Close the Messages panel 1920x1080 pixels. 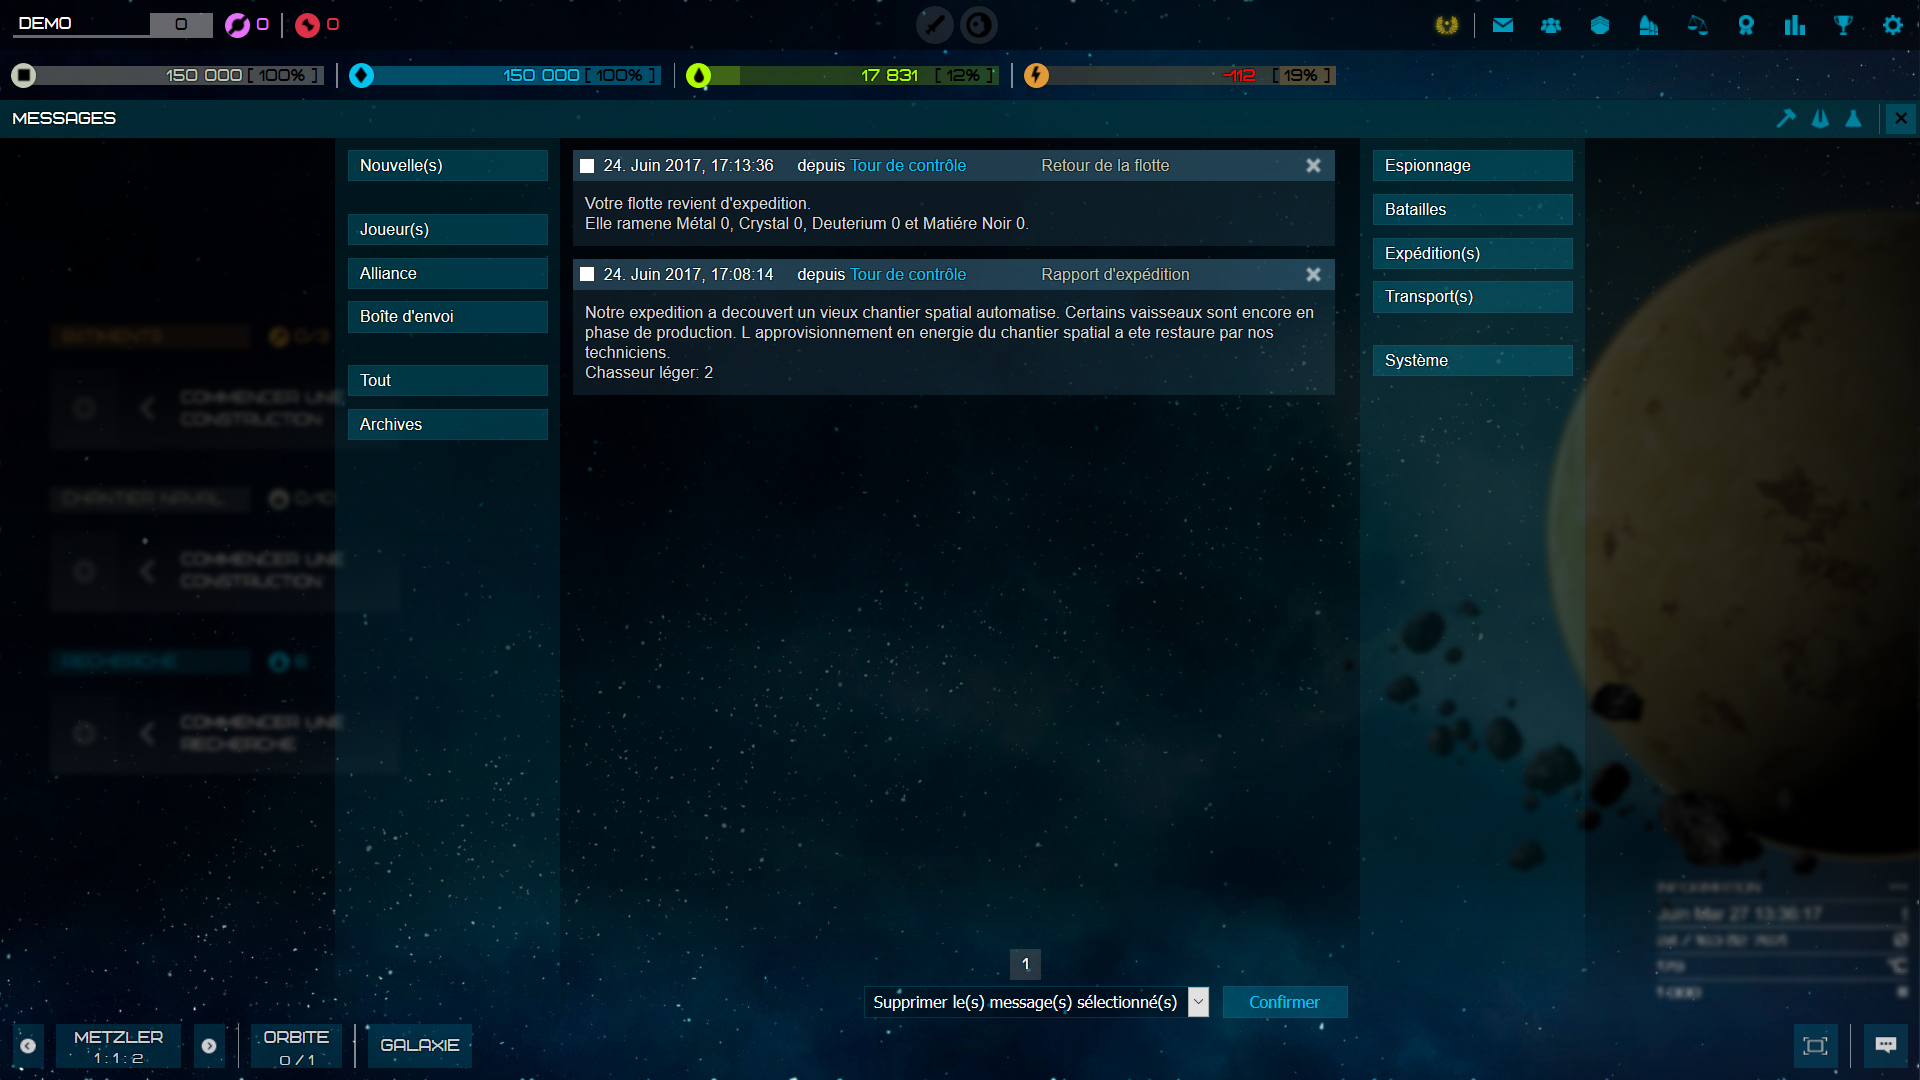coord(1901,118)
